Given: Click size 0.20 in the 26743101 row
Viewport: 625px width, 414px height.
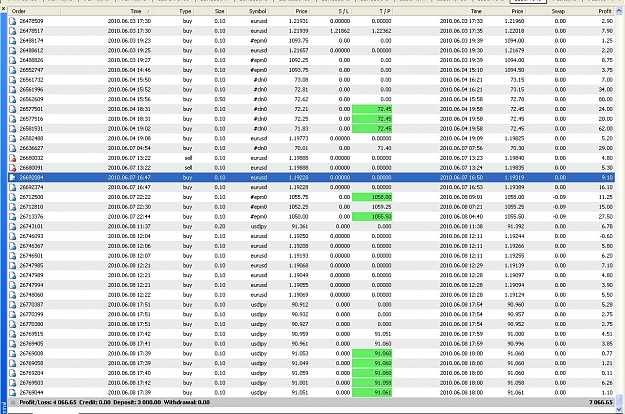Looking at the screenshot, I should pos(220,226).
